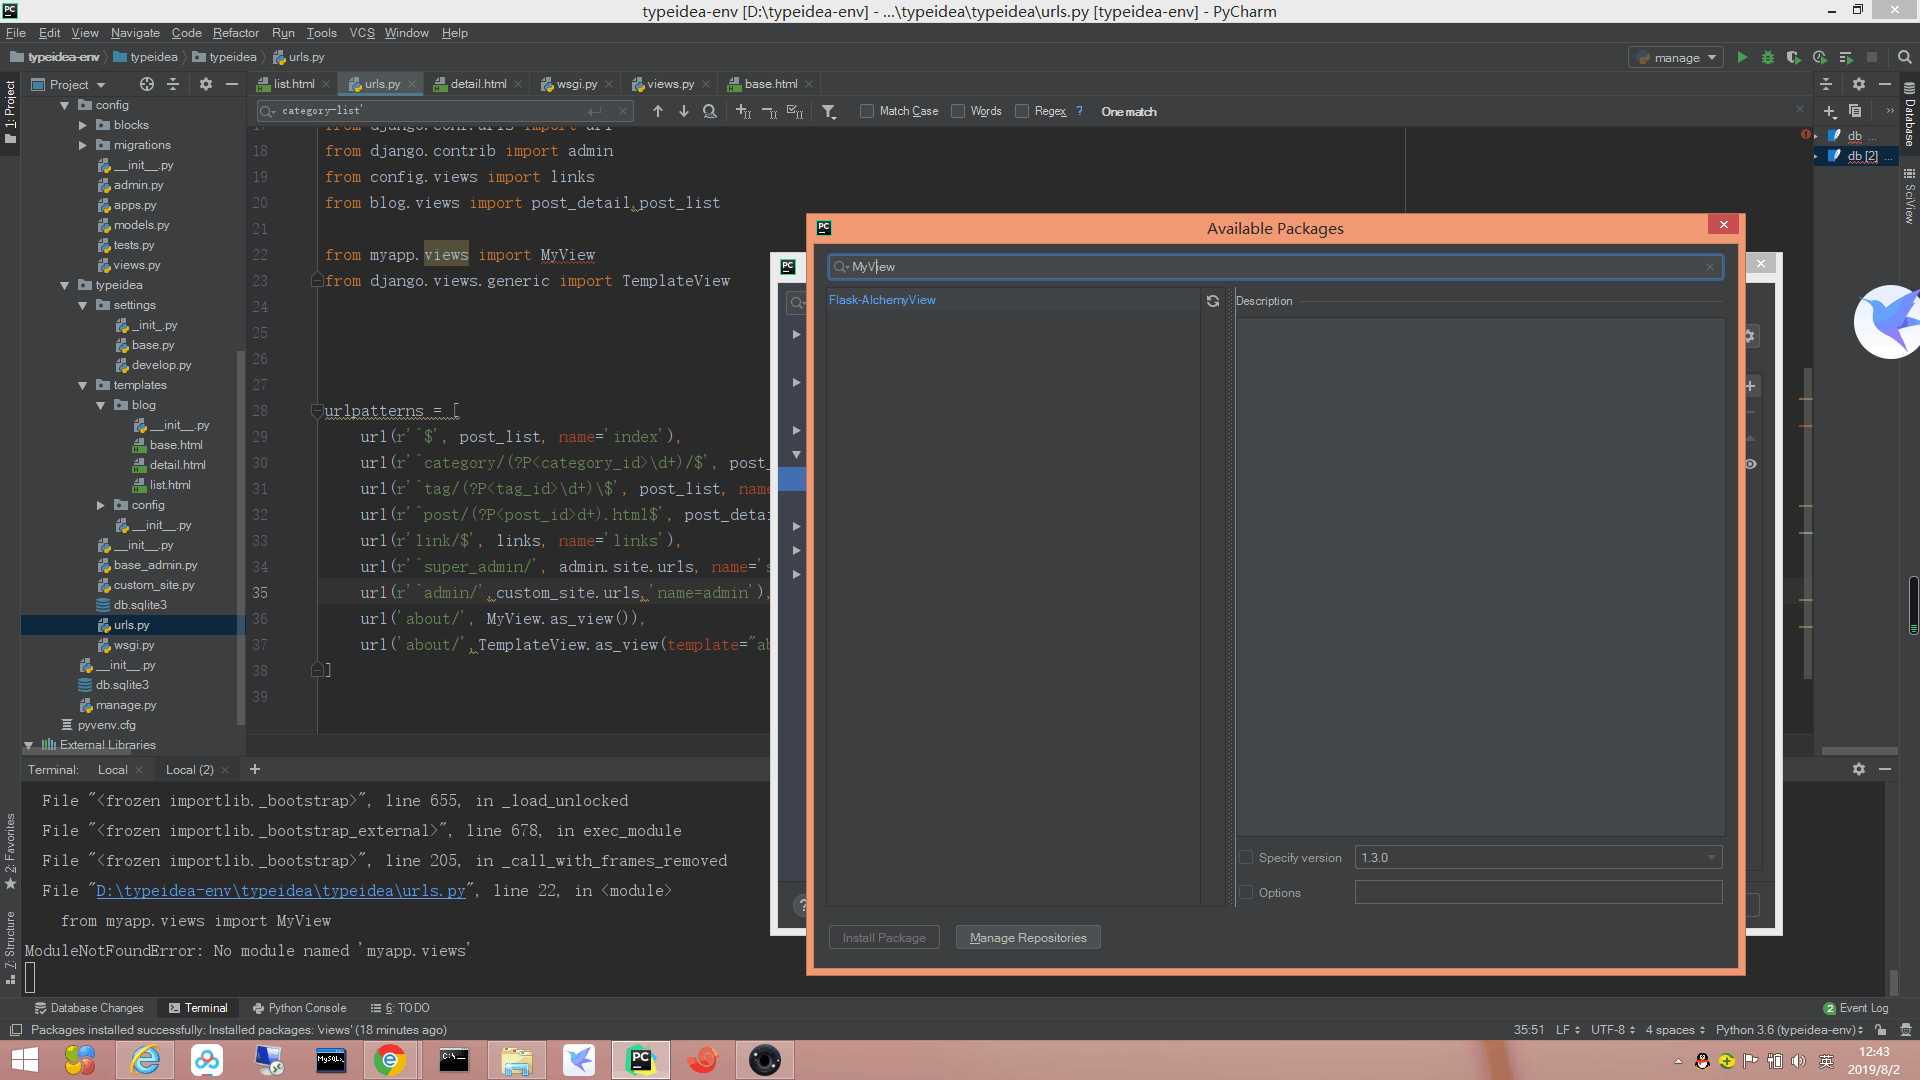
Task: Click the Specify version input field
Action: click(x=1536, y=857)
